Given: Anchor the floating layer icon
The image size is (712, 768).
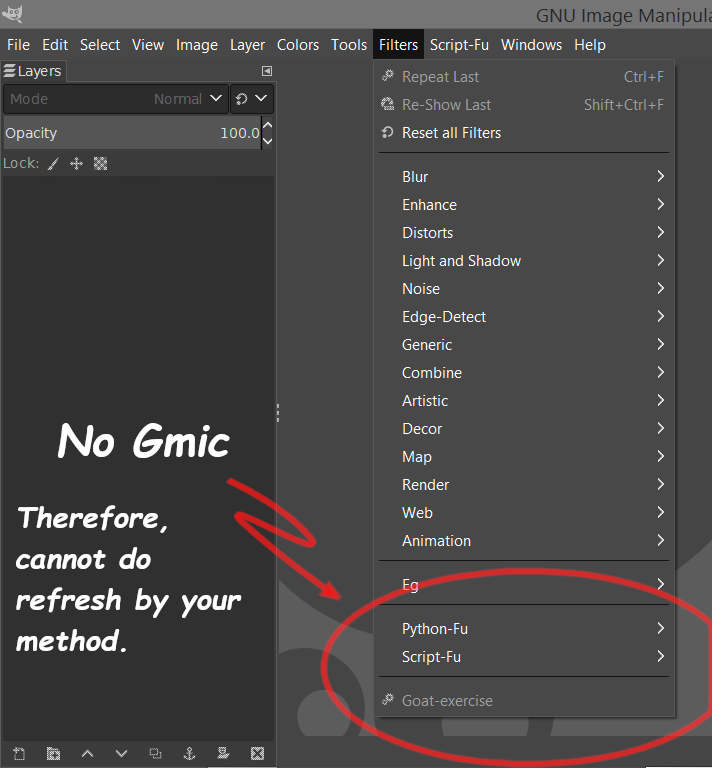Looking at the screenshot, I should click(189, 753).
